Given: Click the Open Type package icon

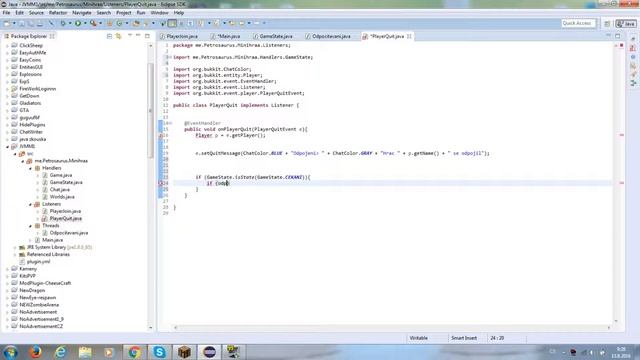Looking at the screenshot, I should [136, 23].
